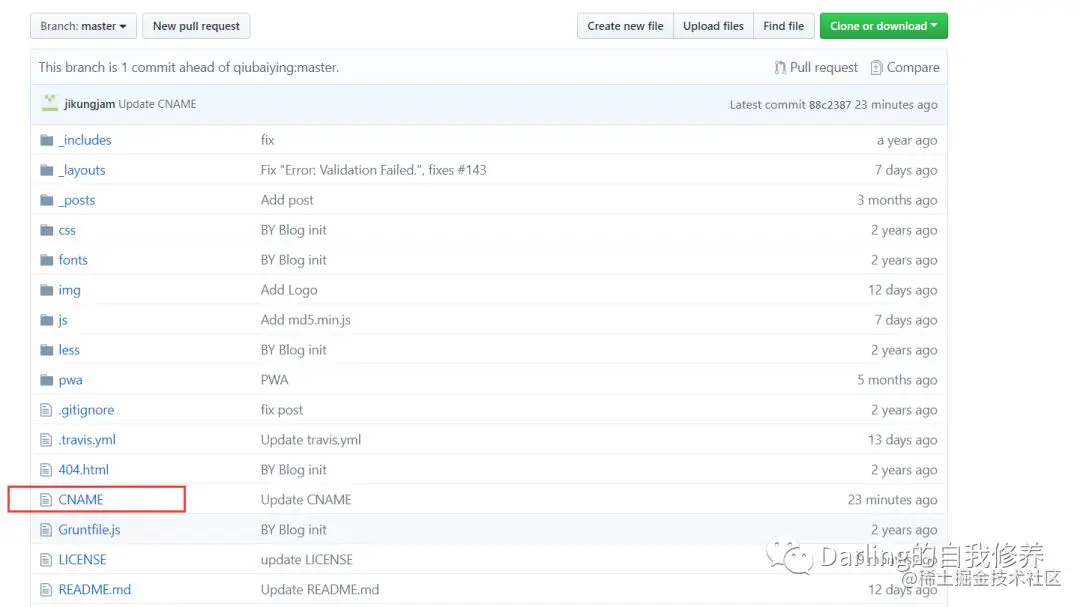Open the fonts folder

(x=73, y=260)
